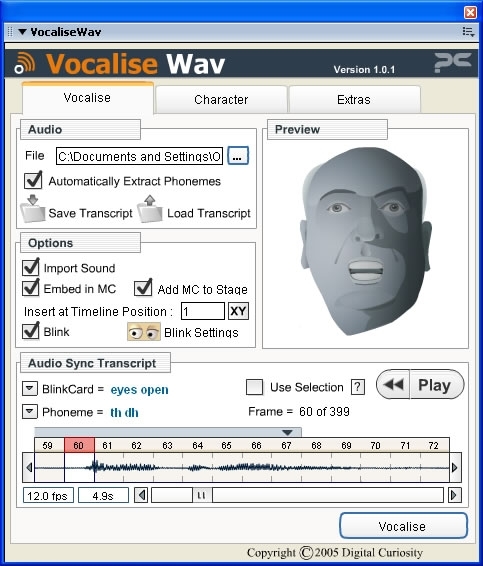Expand the BlinkCard dropdown
Screen dimensions: 483x566
click(x=30, y=389)
